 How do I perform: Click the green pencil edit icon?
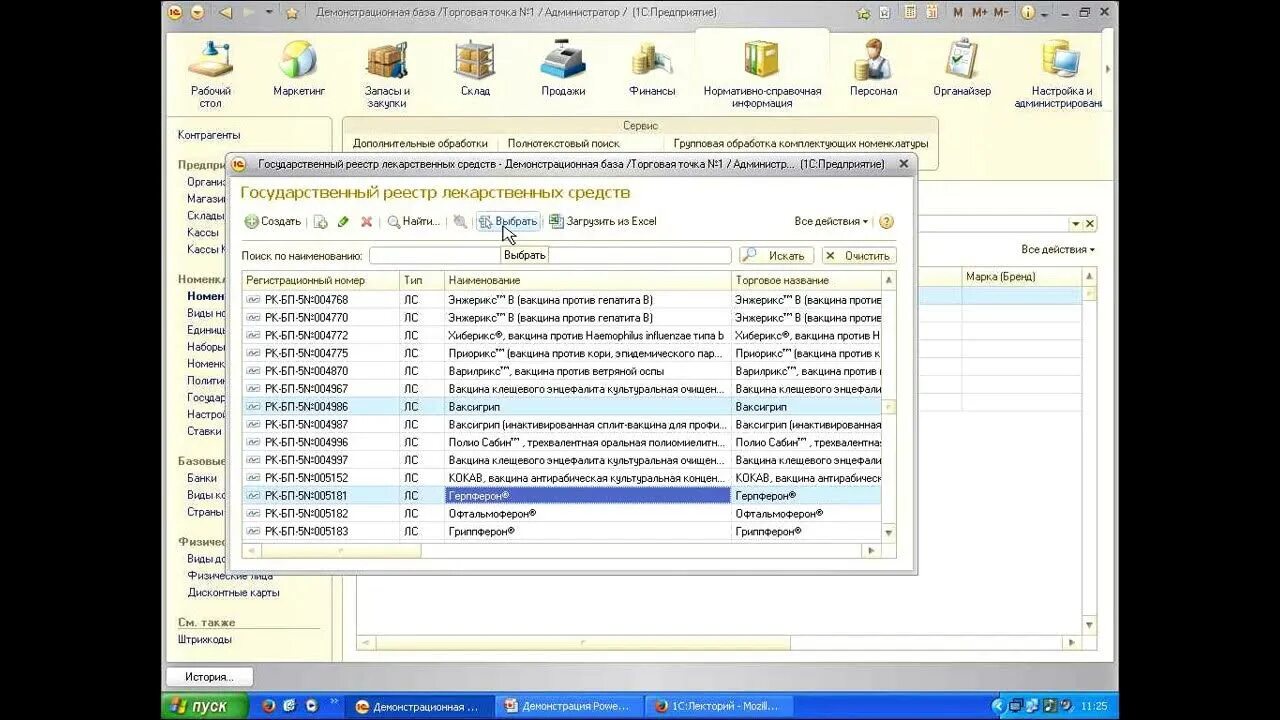pos(343,222)
